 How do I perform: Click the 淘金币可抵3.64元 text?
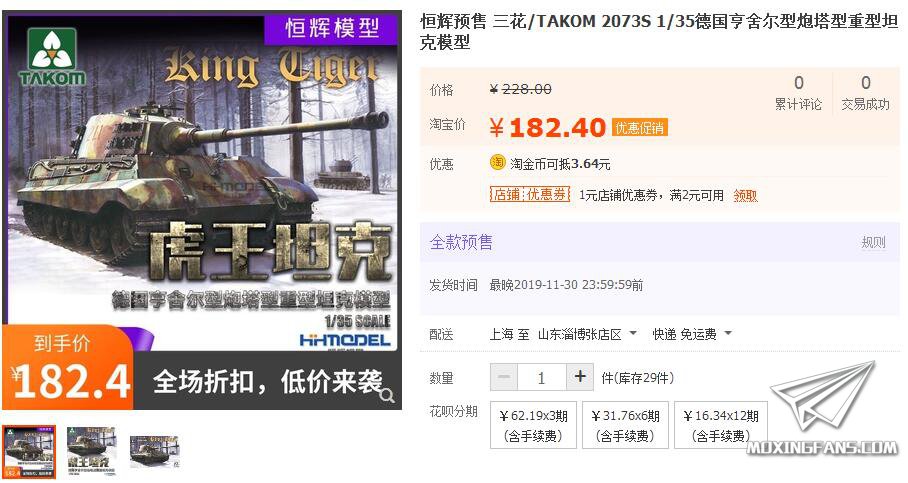click(x=560, y=164)
